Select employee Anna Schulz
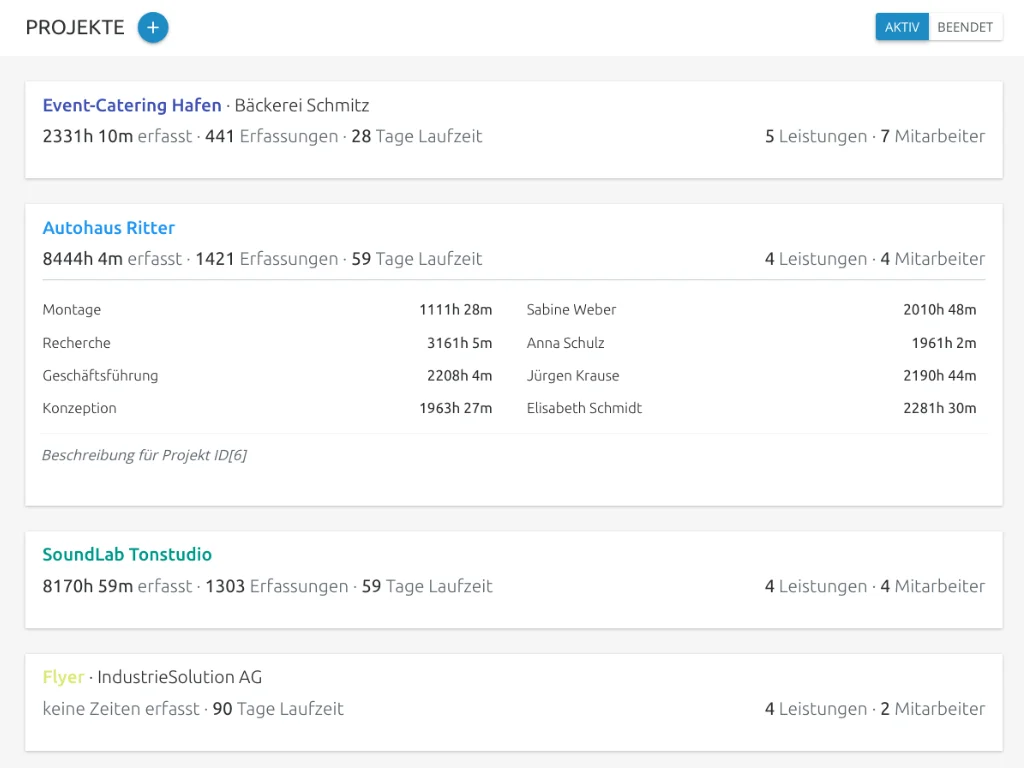 click(x=566, y=343)
